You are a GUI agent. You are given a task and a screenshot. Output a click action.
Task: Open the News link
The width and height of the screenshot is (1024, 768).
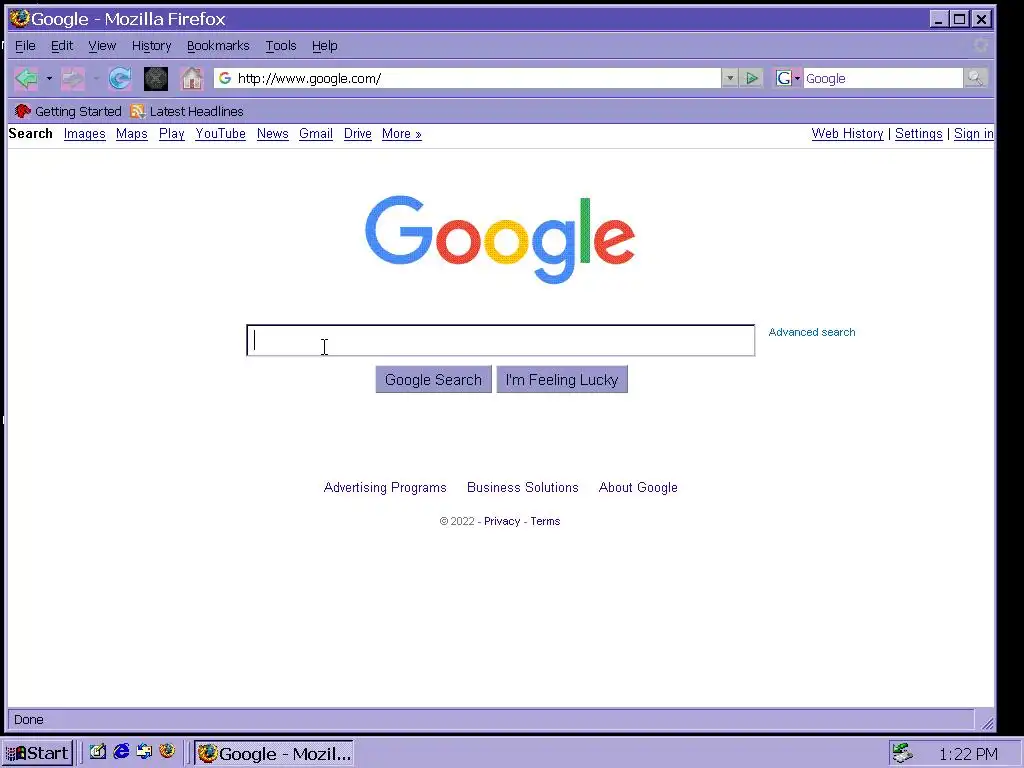click(x=272, y=134)
